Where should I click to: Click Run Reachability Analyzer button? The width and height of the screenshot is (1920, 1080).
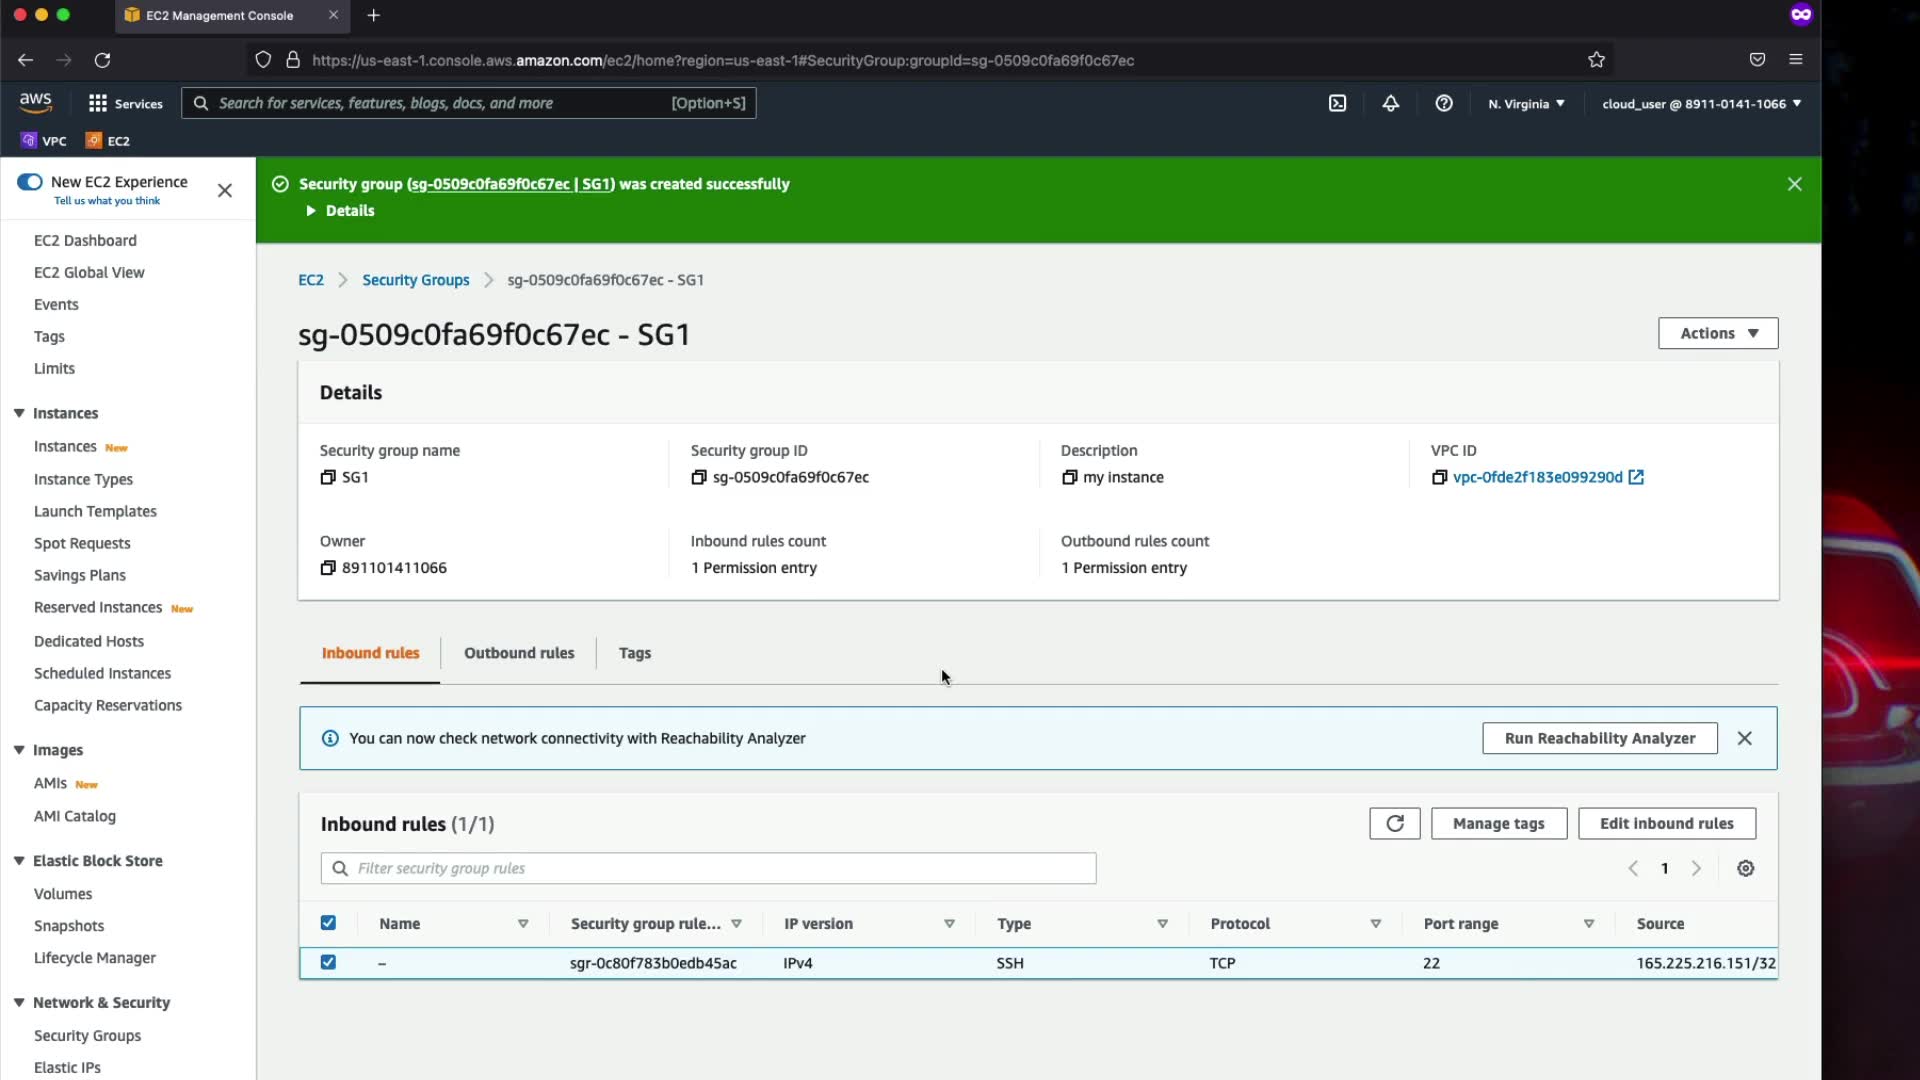pyautogui.click(x=1599, y=739)
